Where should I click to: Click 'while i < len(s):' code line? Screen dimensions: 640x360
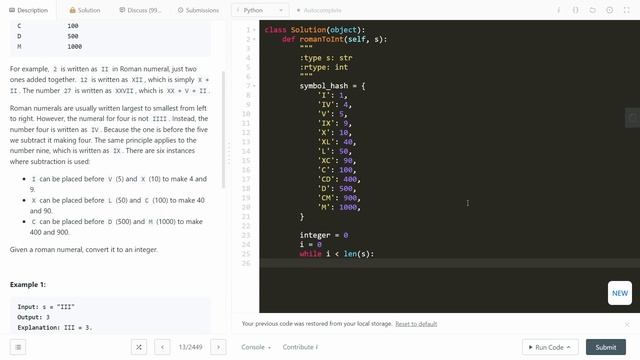[337, 254]
